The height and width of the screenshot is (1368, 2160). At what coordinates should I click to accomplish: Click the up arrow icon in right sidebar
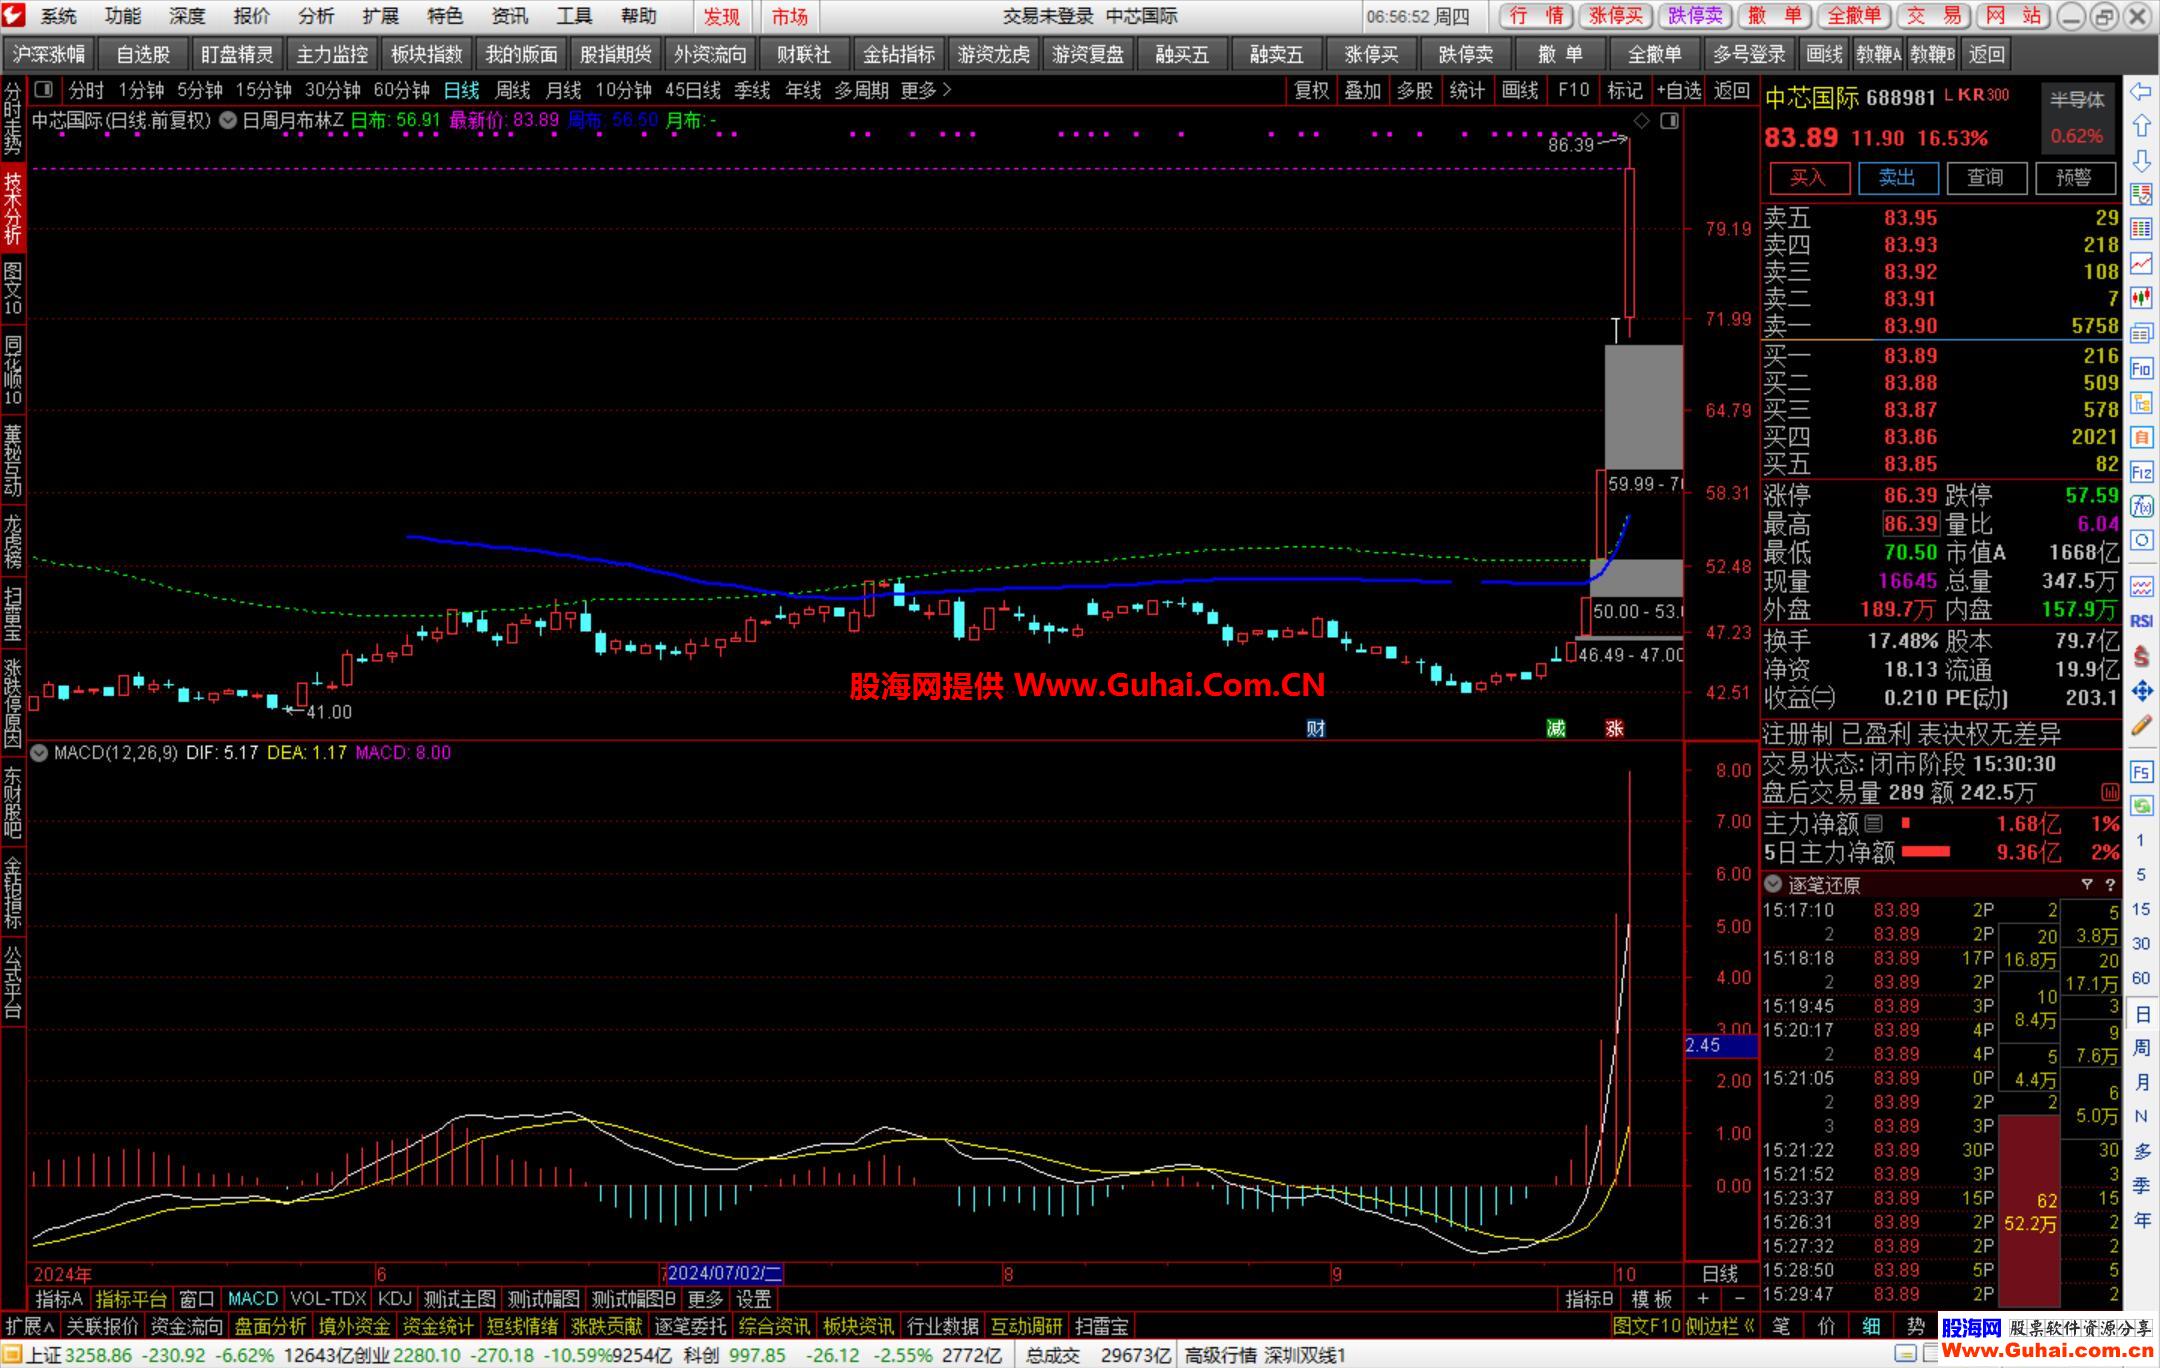tap(2141, 126)
